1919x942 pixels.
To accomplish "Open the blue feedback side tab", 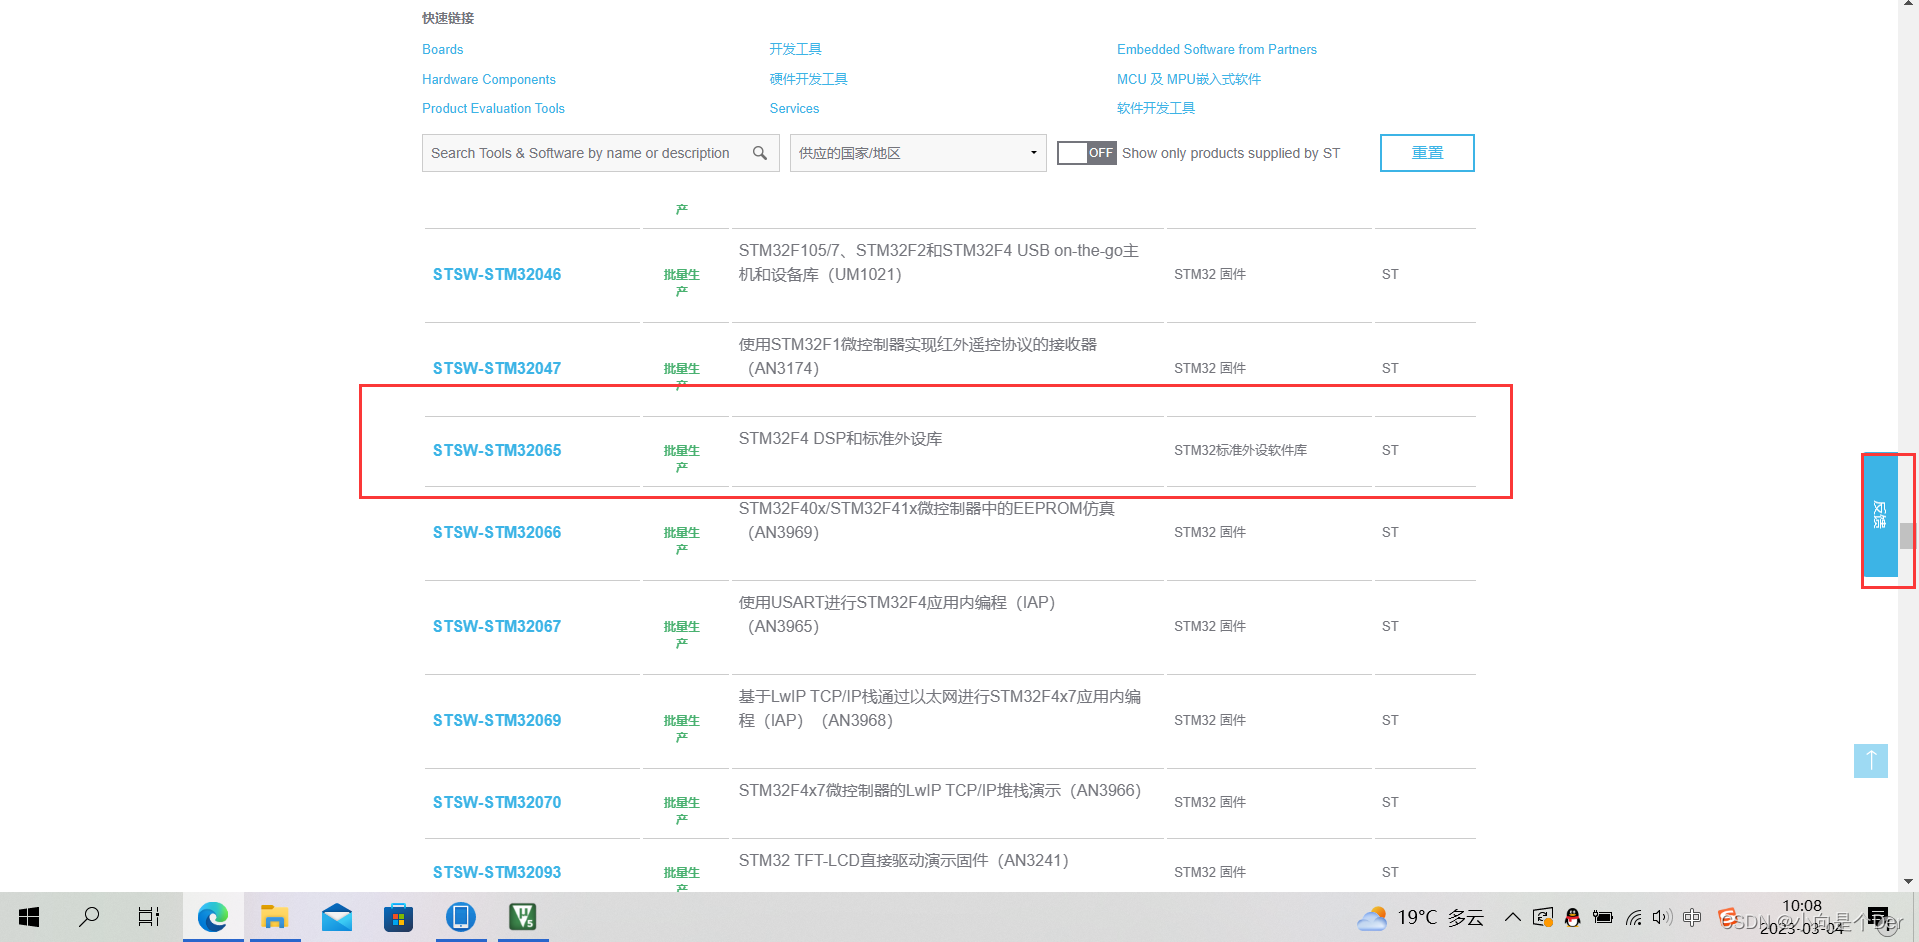I will click(1880, 515).
